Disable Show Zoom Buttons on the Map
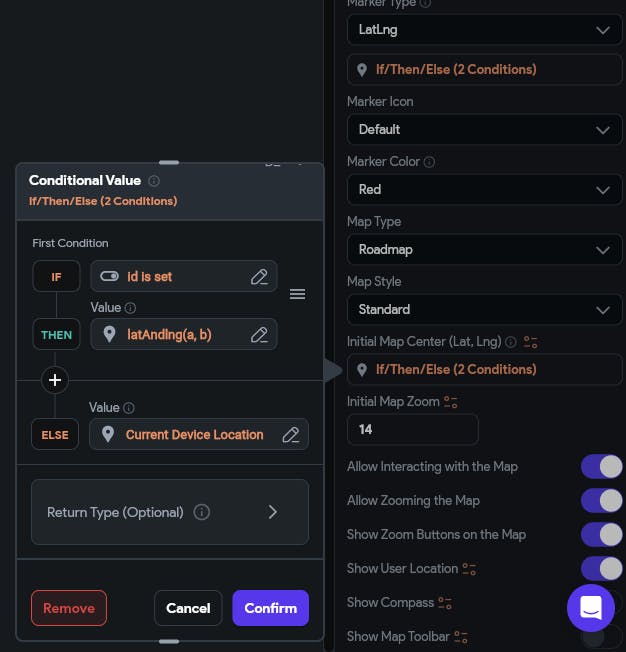 point(601,535)
